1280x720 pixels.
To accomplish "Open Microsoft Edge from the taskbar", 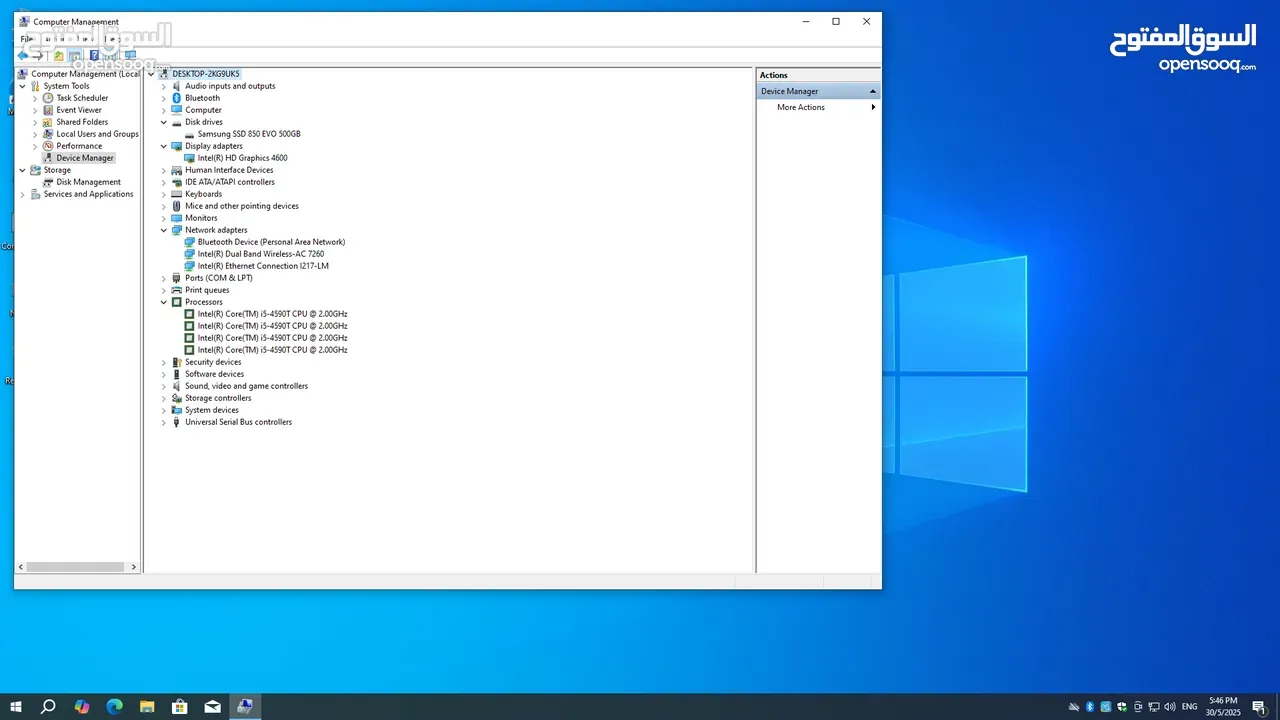I will pyautogui.click(x=114, y=707).
